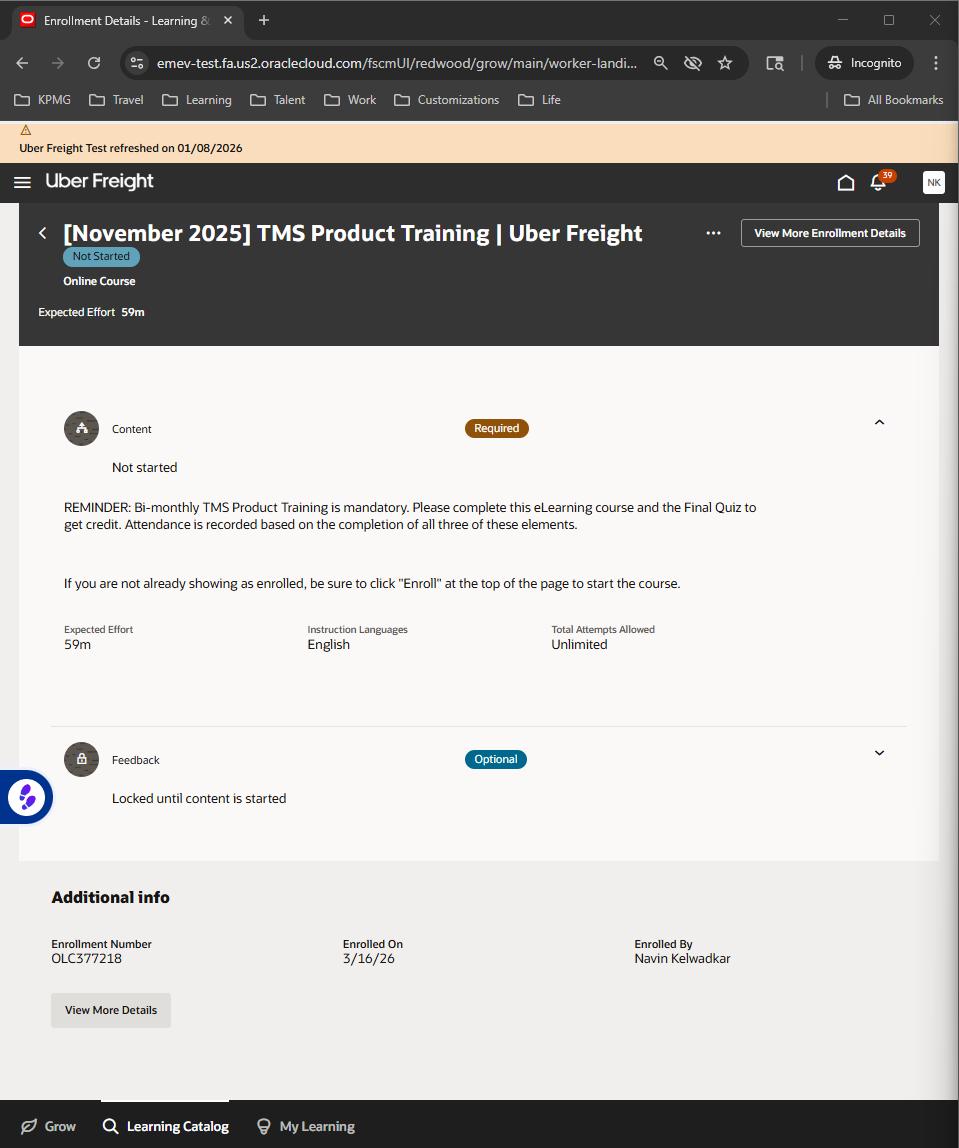Click the Online Course label
959x1148 pixels.
pyautogui.click(x=99, y=281)
